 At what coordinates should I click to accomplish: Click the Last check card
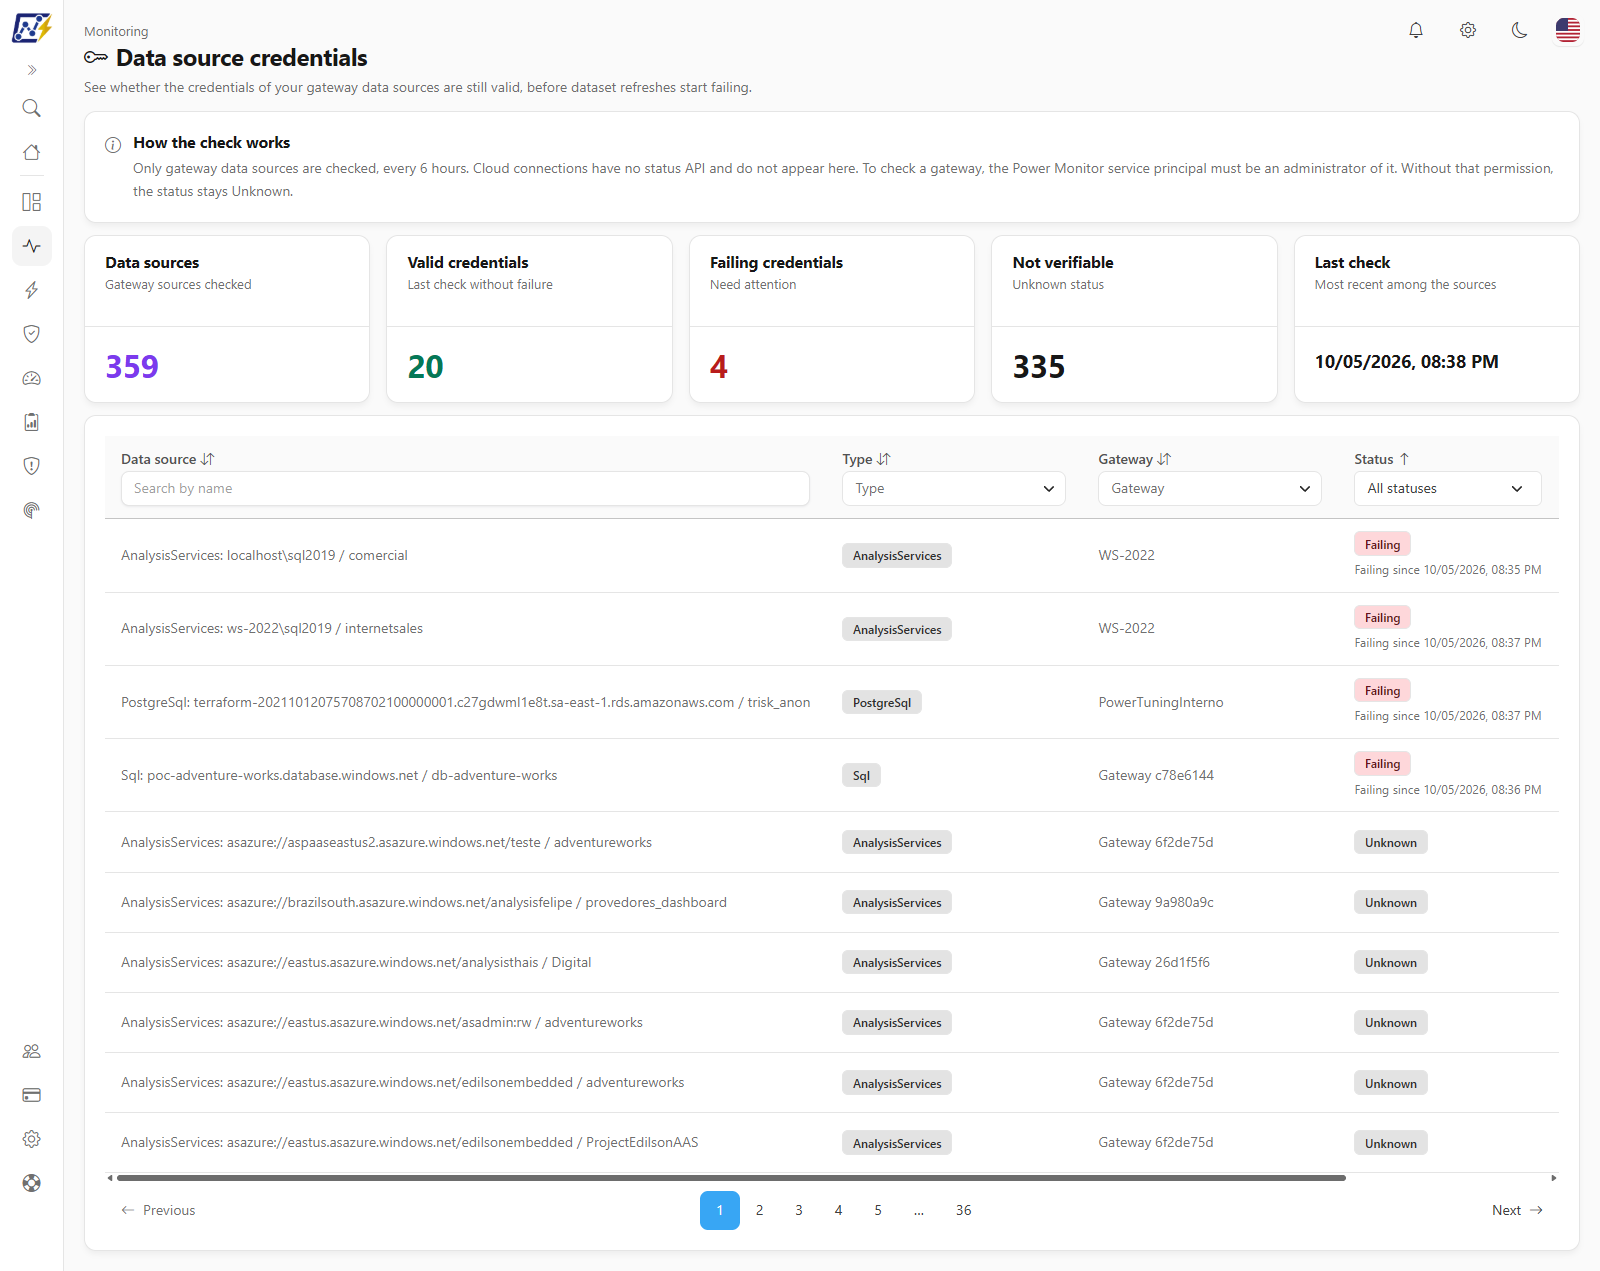pos(1437,319)
